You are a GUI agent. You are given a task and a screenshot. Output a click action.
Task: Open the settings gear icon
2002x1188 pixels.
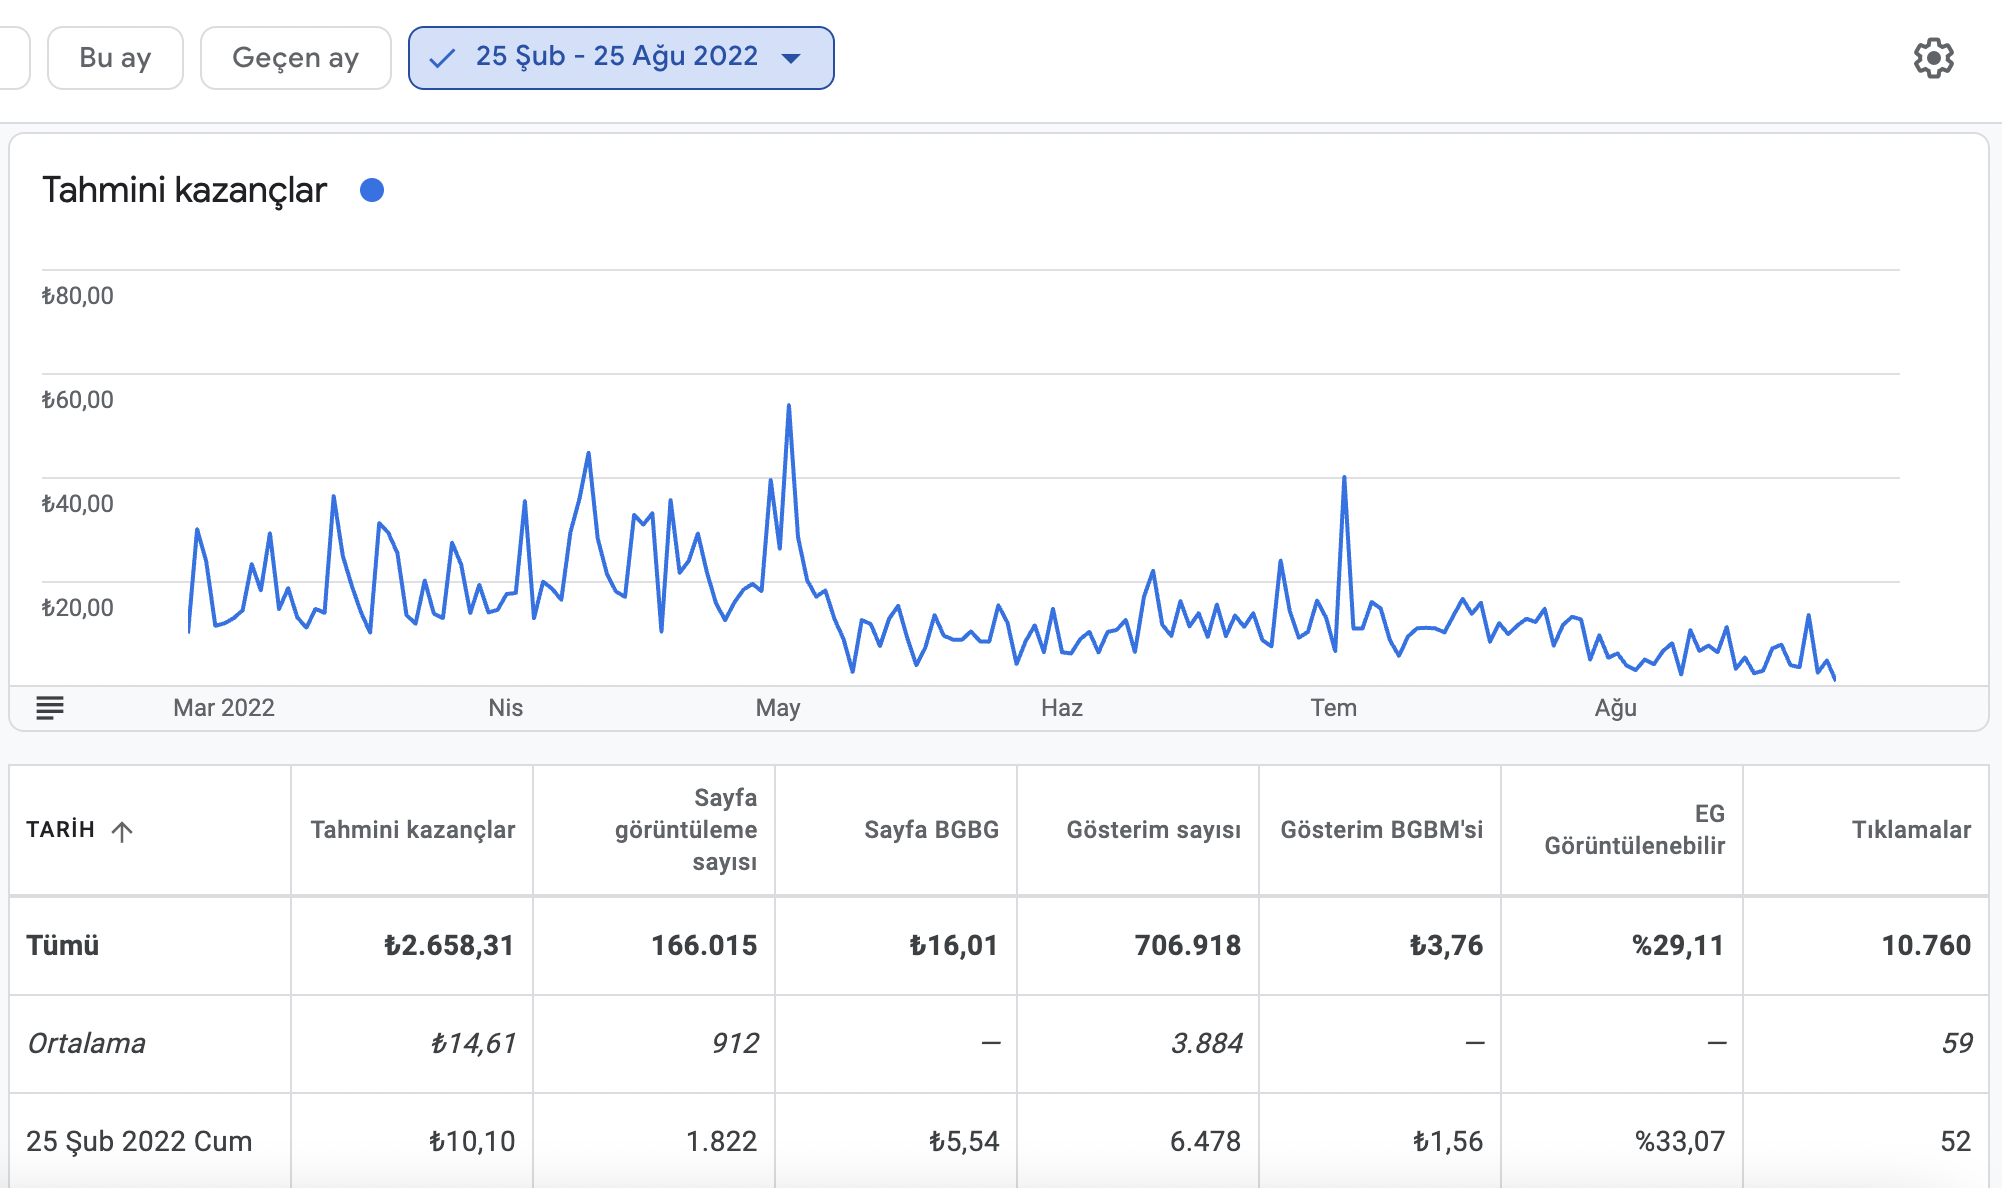1933,58
